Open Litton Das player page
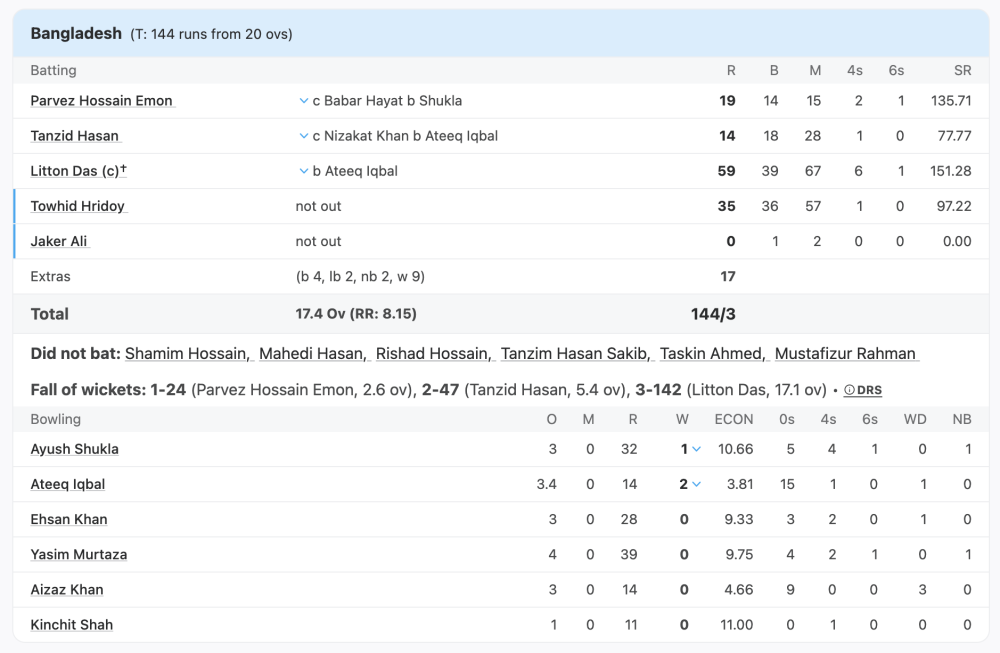Screen dimensions: 1000x653 click(78, 171)
